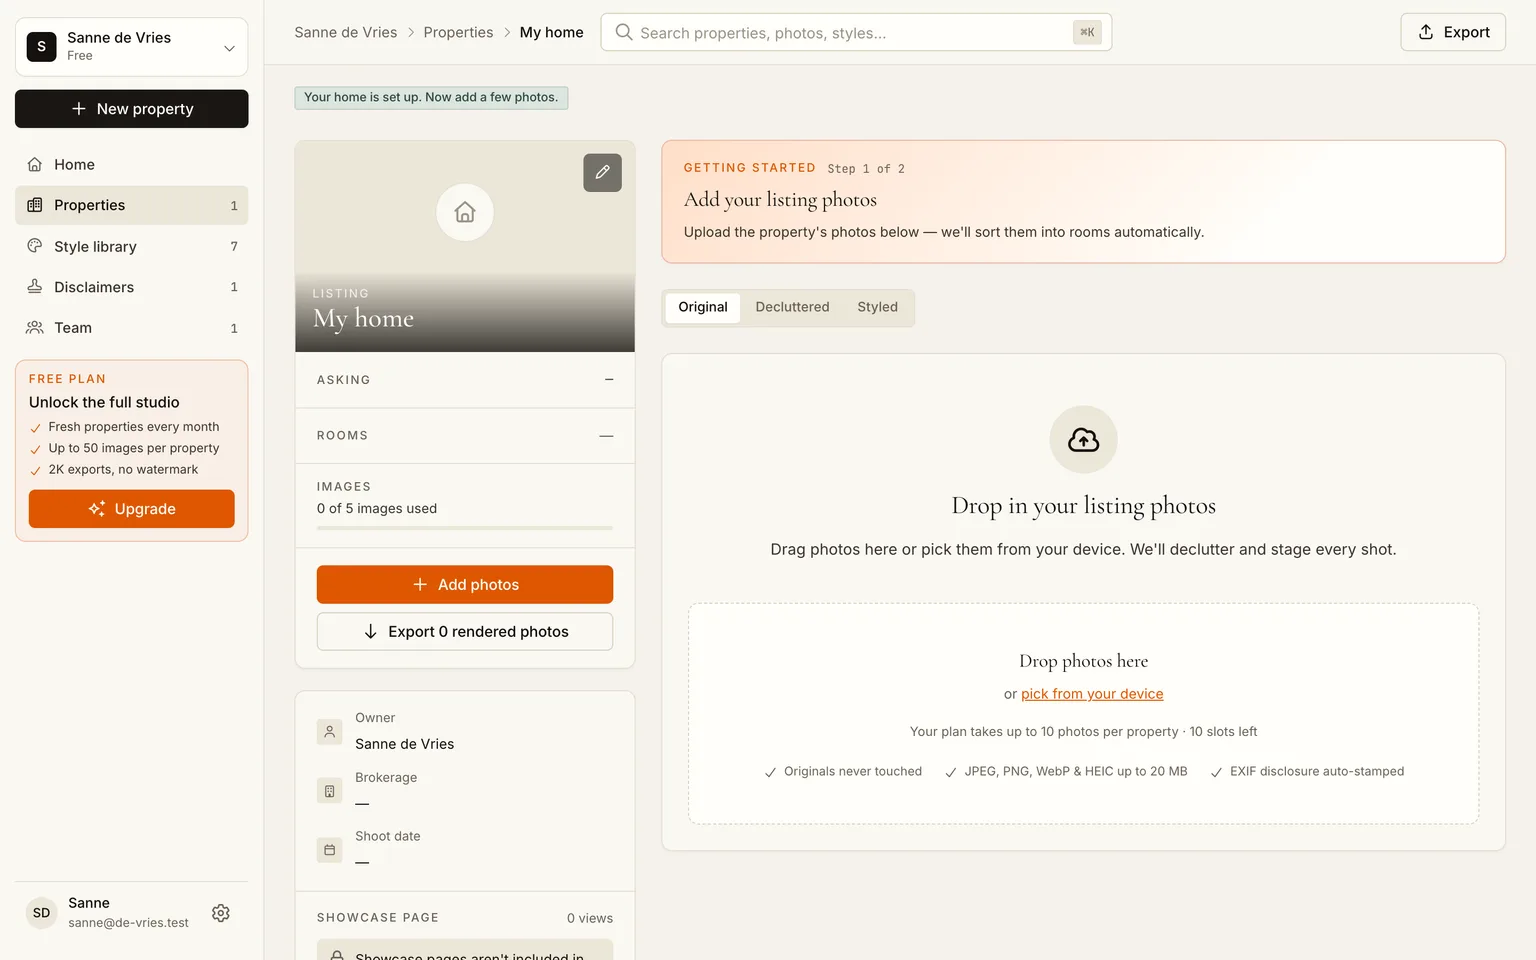Click Sanne de Vries breadcrumb

346,32
